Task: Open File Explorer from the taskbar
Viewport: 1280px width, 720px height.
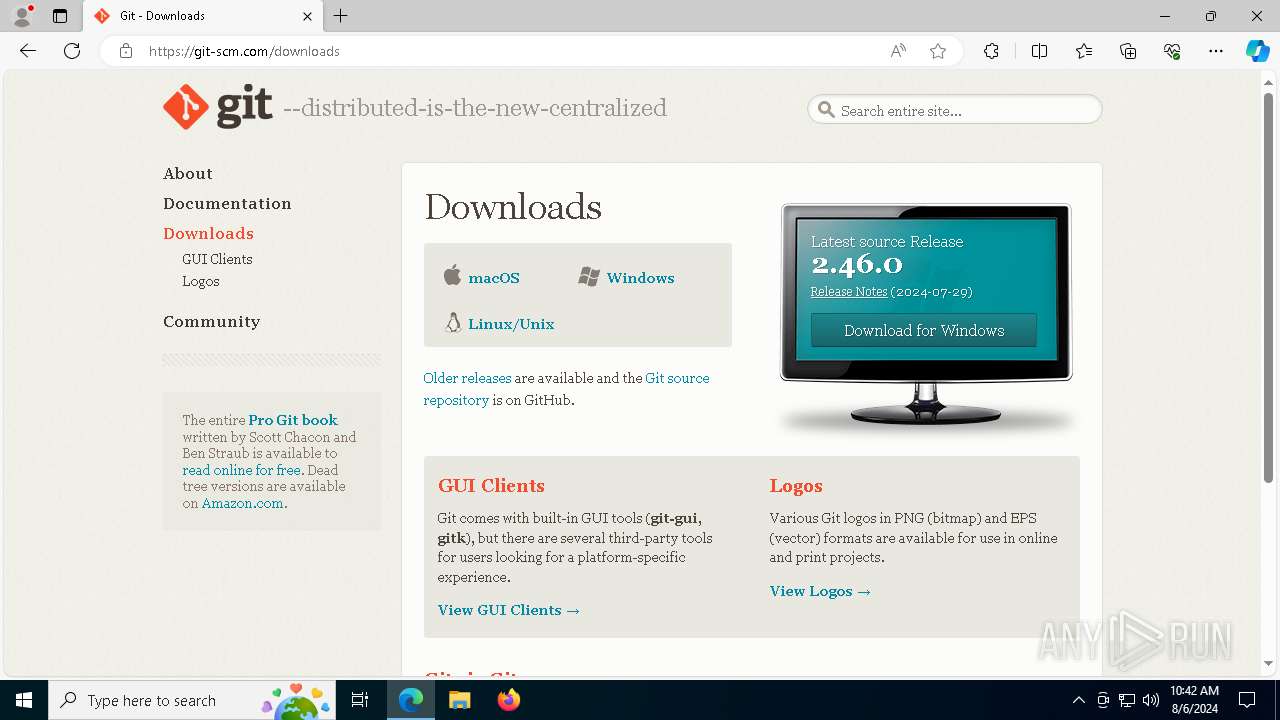Action: [x=459, y=700]
